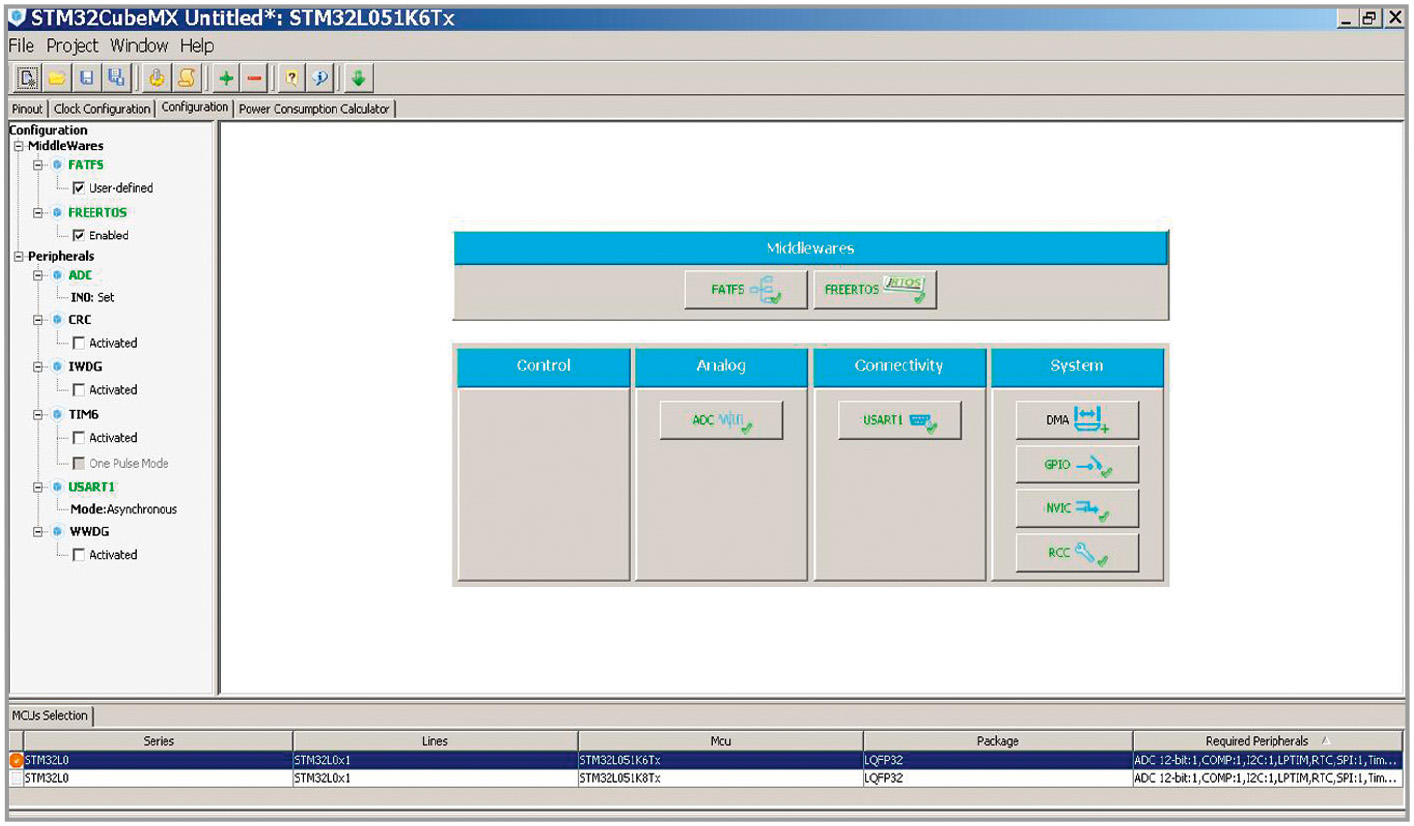The width and height of the screenshot is (1414, 826).
Task: Click the yellow question mark help icon
Action: [x=292, y=78]
